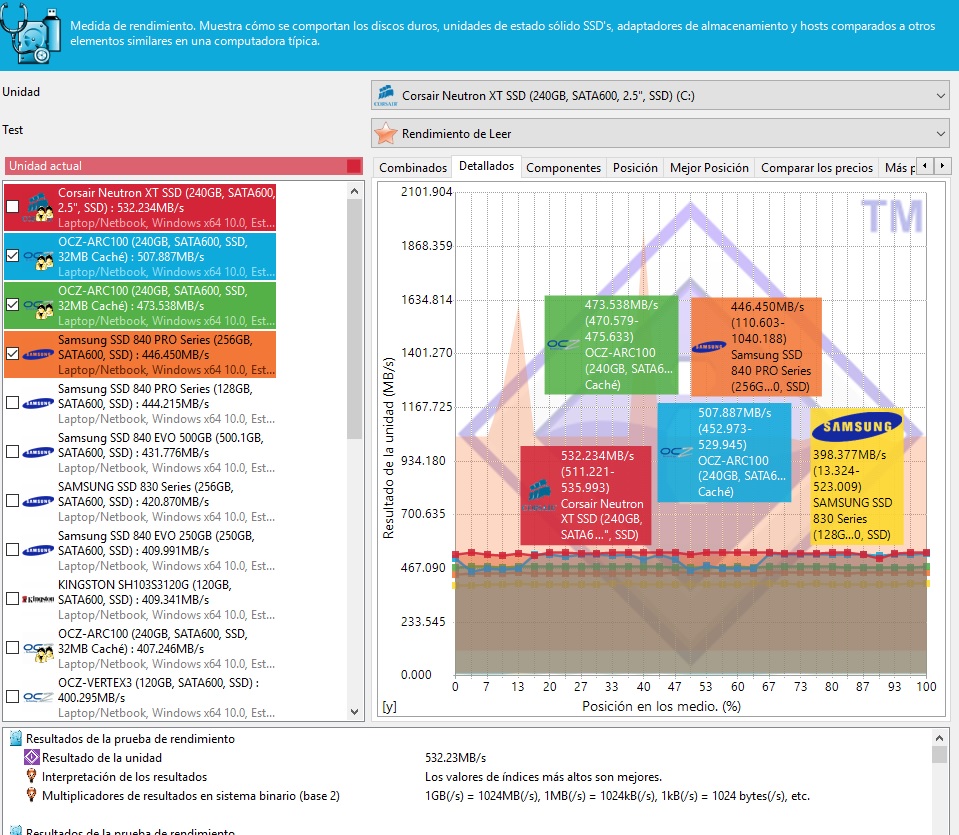959x835 pixels.
Task: Click the star icon in Test dropdown
Action: pyautogui.click(x=386, y=133)
